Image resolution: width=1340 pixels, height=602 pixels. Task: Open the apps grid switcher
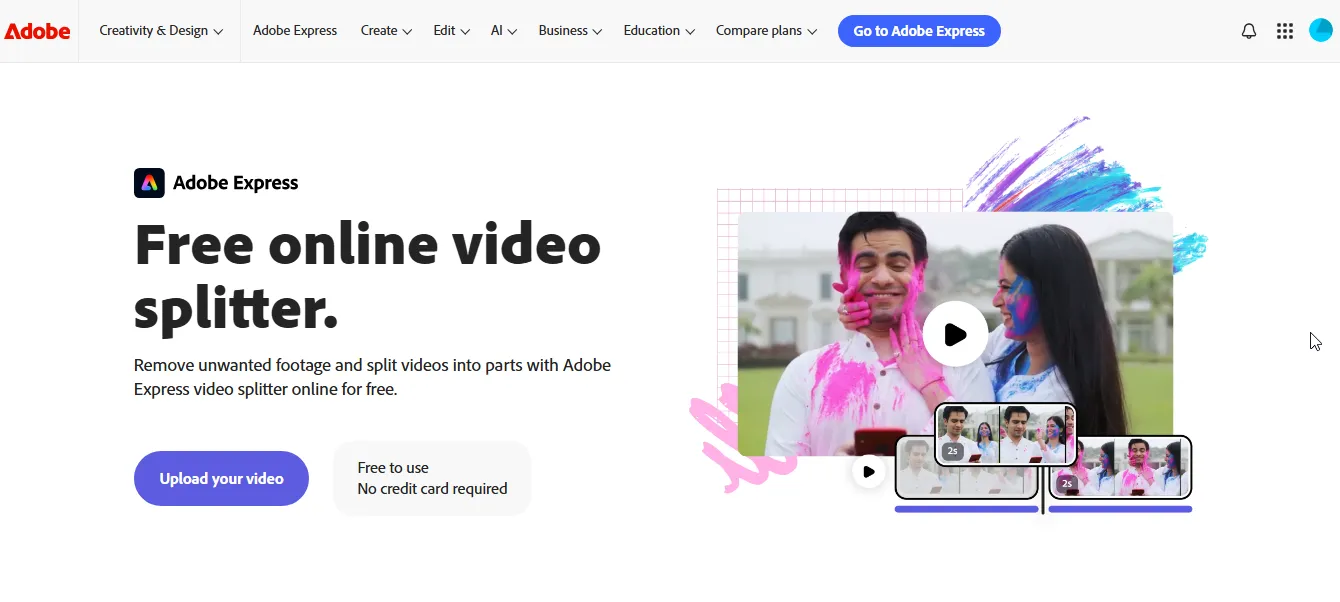(1285, 31)
